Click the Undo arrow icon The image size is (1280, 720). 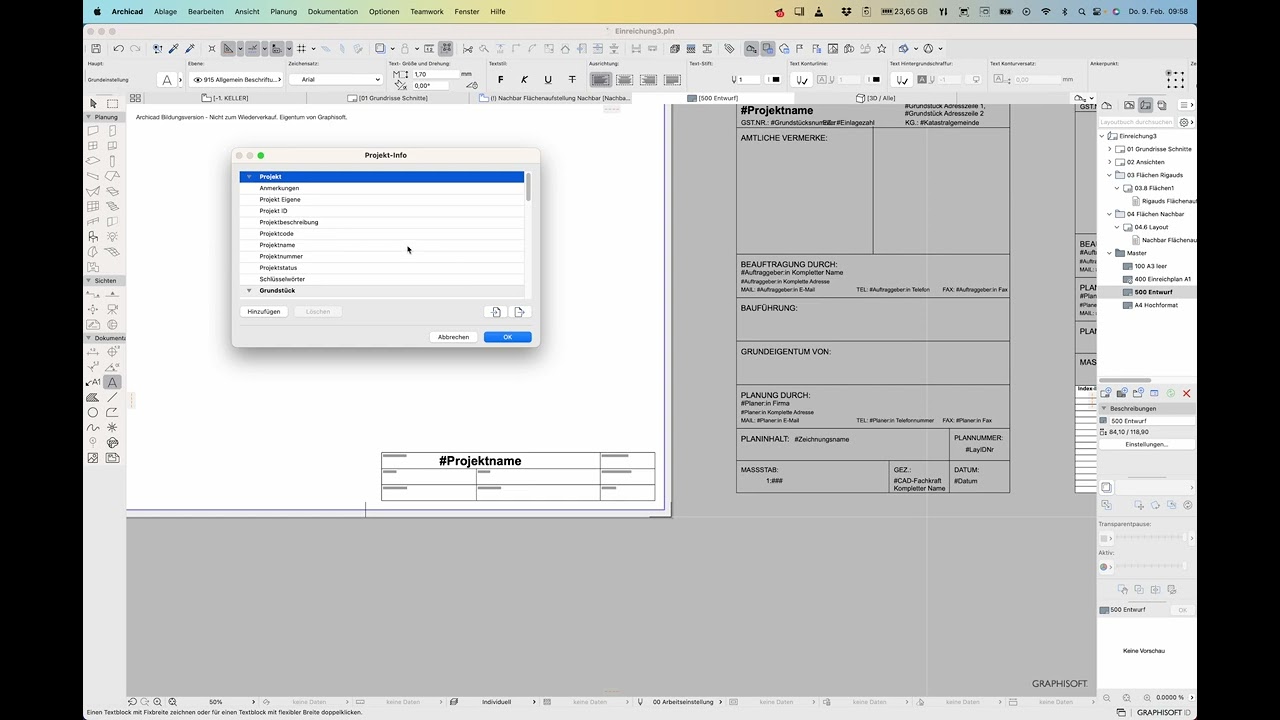[118, 48]
